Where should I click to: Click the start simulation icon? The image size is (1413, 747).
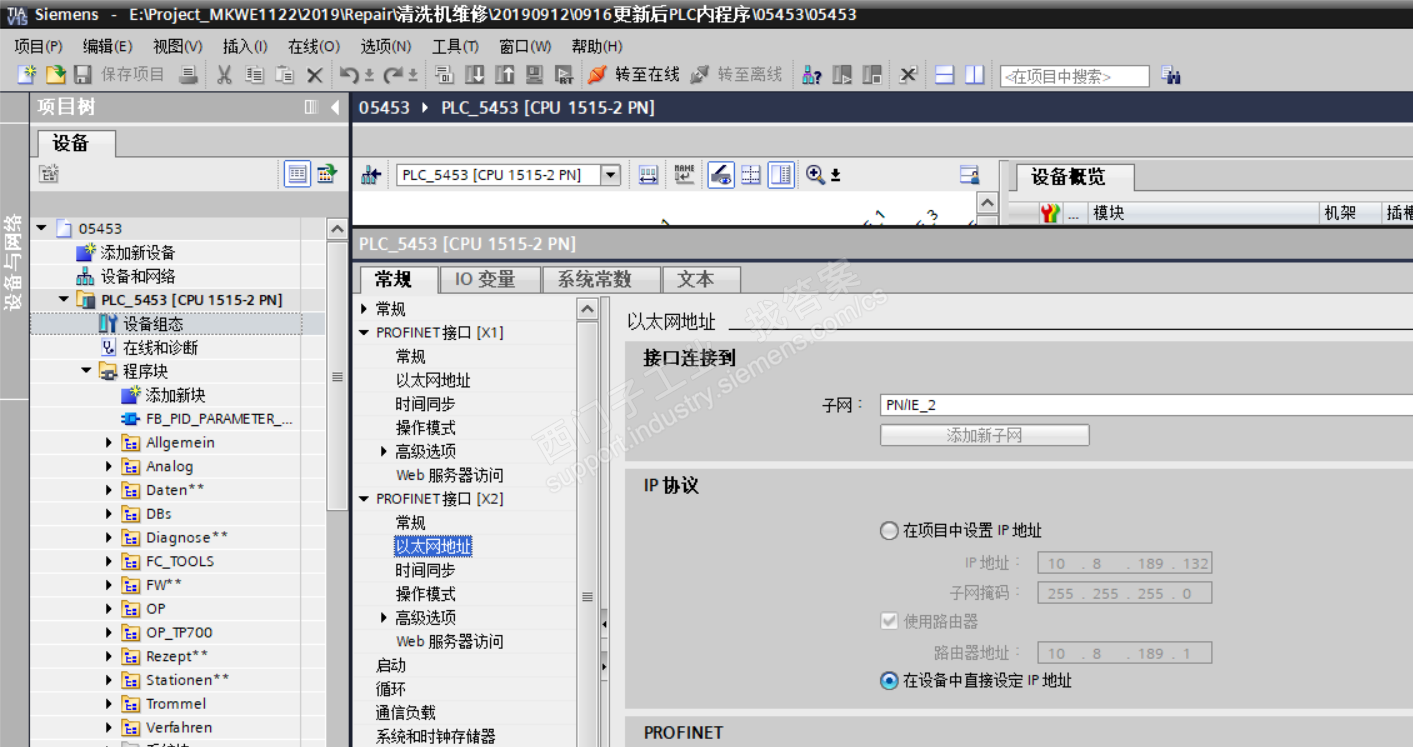[x=535, y=75]
